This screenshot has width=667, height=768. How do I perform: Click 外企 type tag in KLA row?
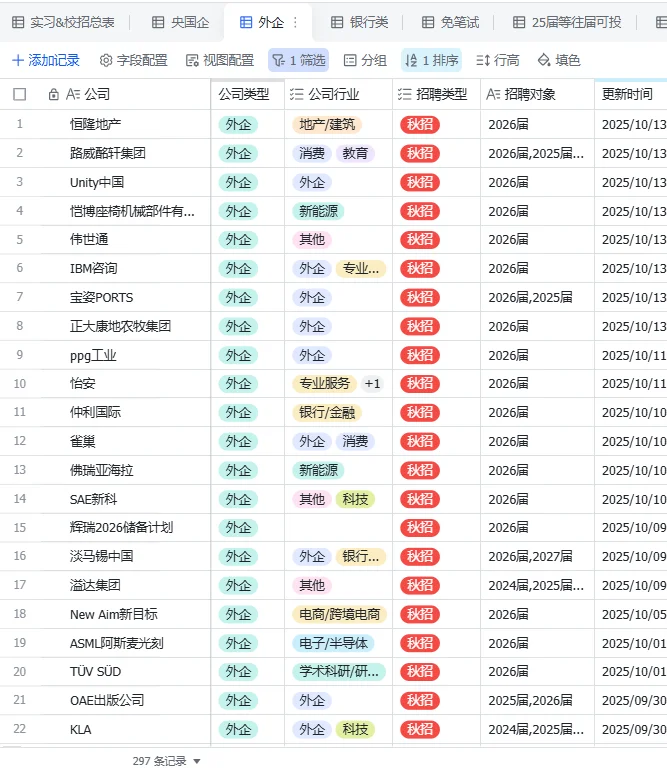[x=238, y=729]
